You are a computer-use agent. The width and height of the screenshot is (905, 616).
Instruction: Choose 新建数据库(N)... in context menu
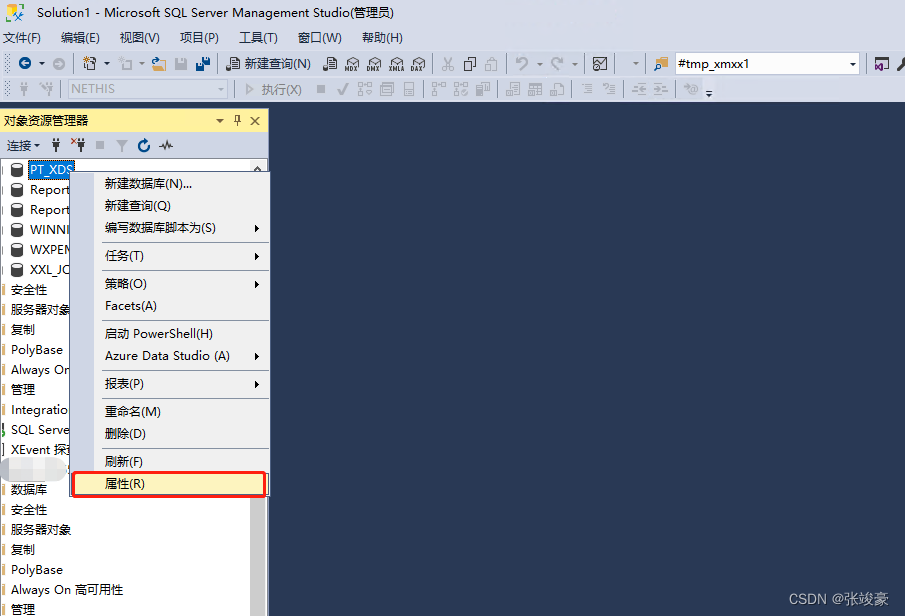click(x=148, y=184)
